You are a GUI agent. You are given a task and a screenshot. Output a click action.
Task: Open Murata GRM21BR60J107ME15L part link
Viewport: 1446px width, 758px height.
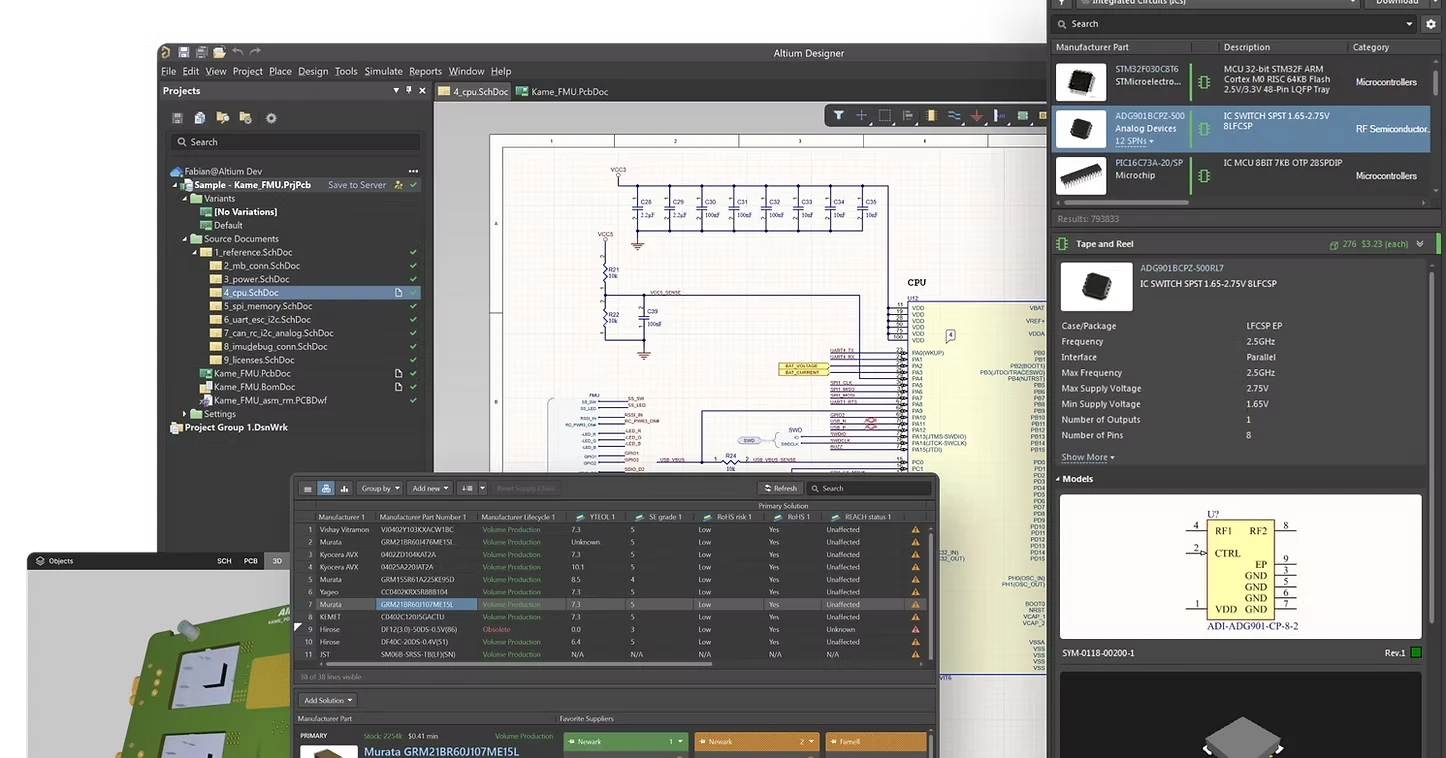(441, 751)
